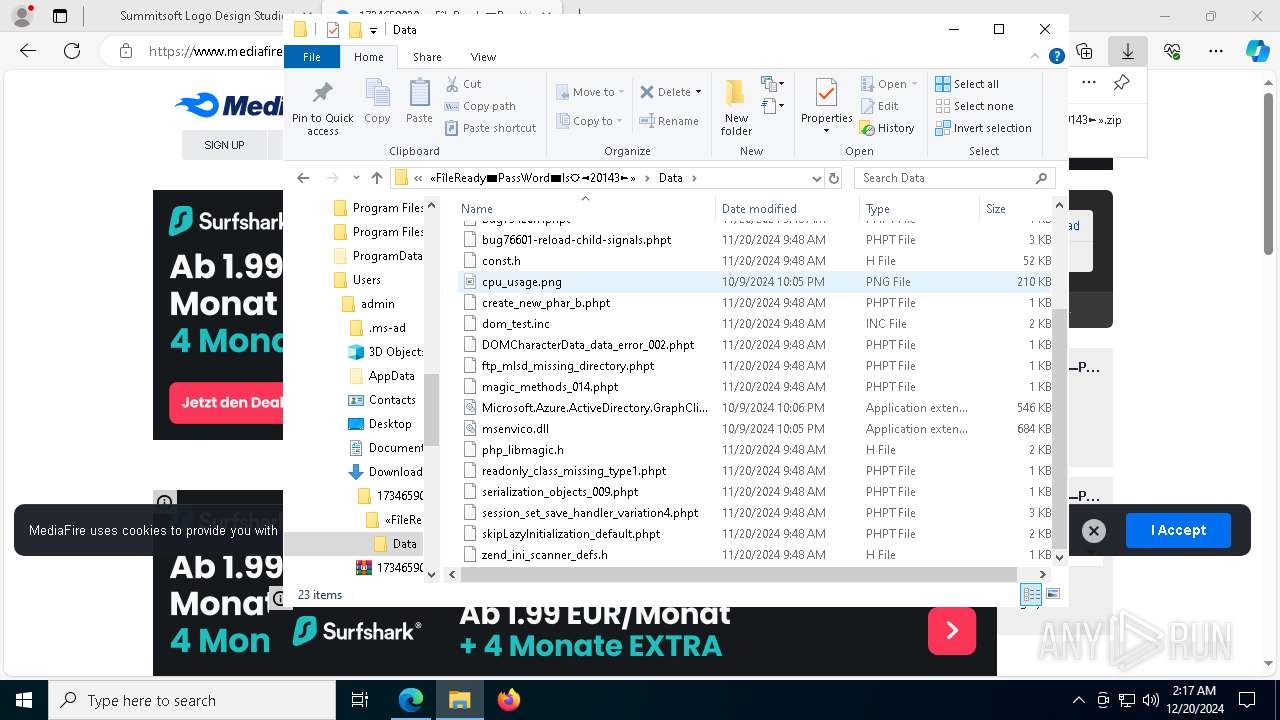This screenshot has height=720, width=1280.
Task: Open the File ribbon tab
Action: 312,57
